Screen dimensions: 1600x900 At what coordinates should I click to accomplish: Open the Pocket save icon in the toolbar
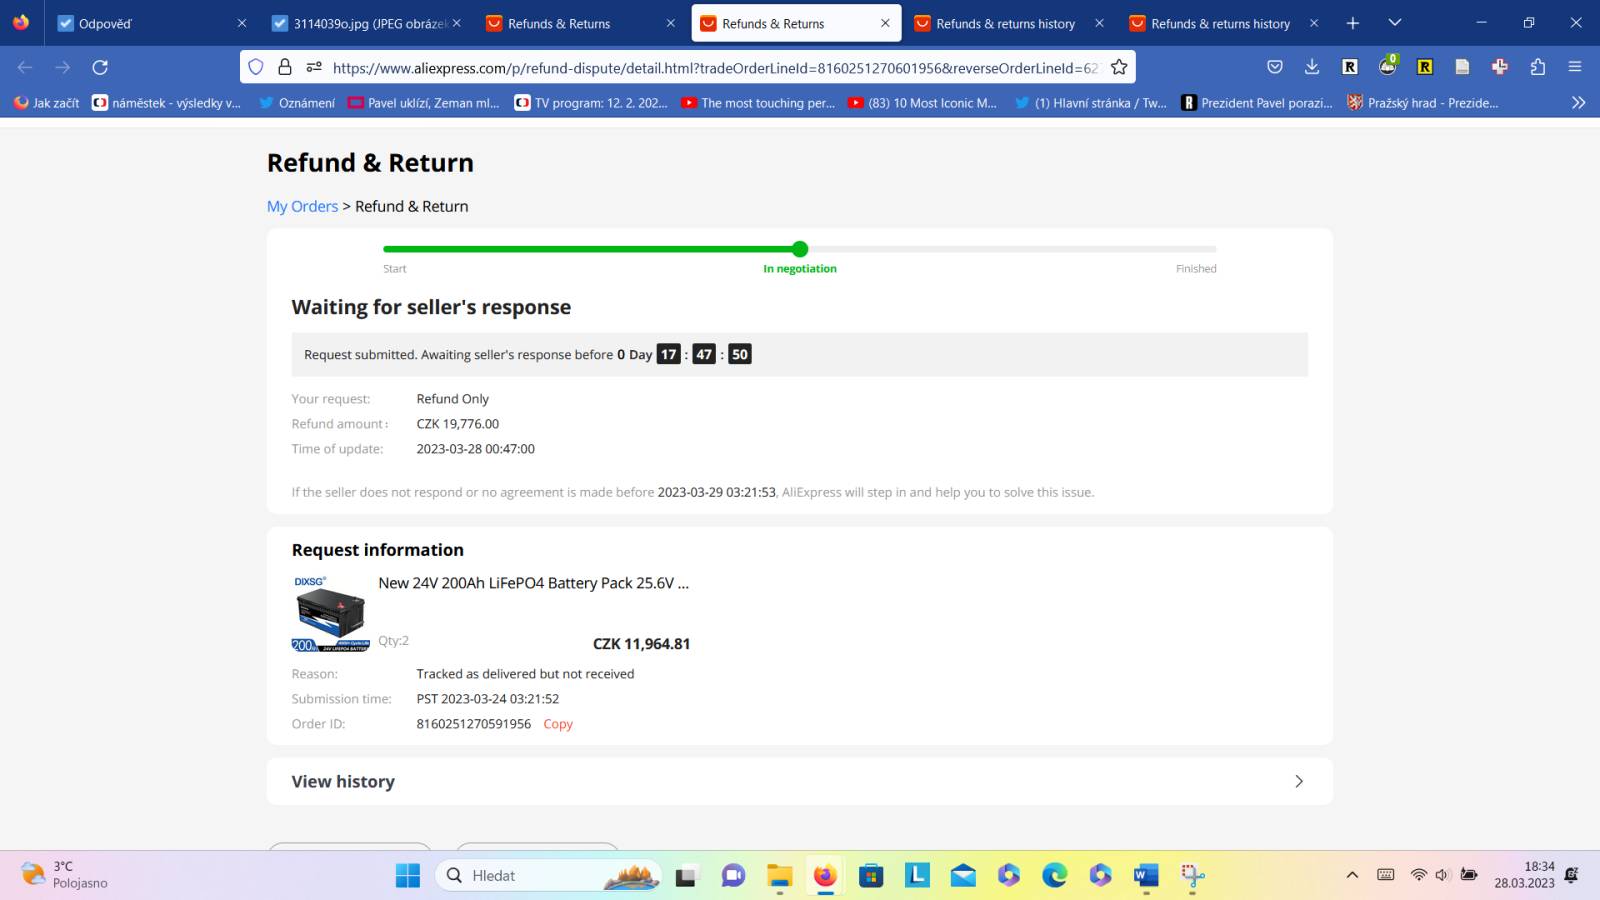tap(1274, 67)
